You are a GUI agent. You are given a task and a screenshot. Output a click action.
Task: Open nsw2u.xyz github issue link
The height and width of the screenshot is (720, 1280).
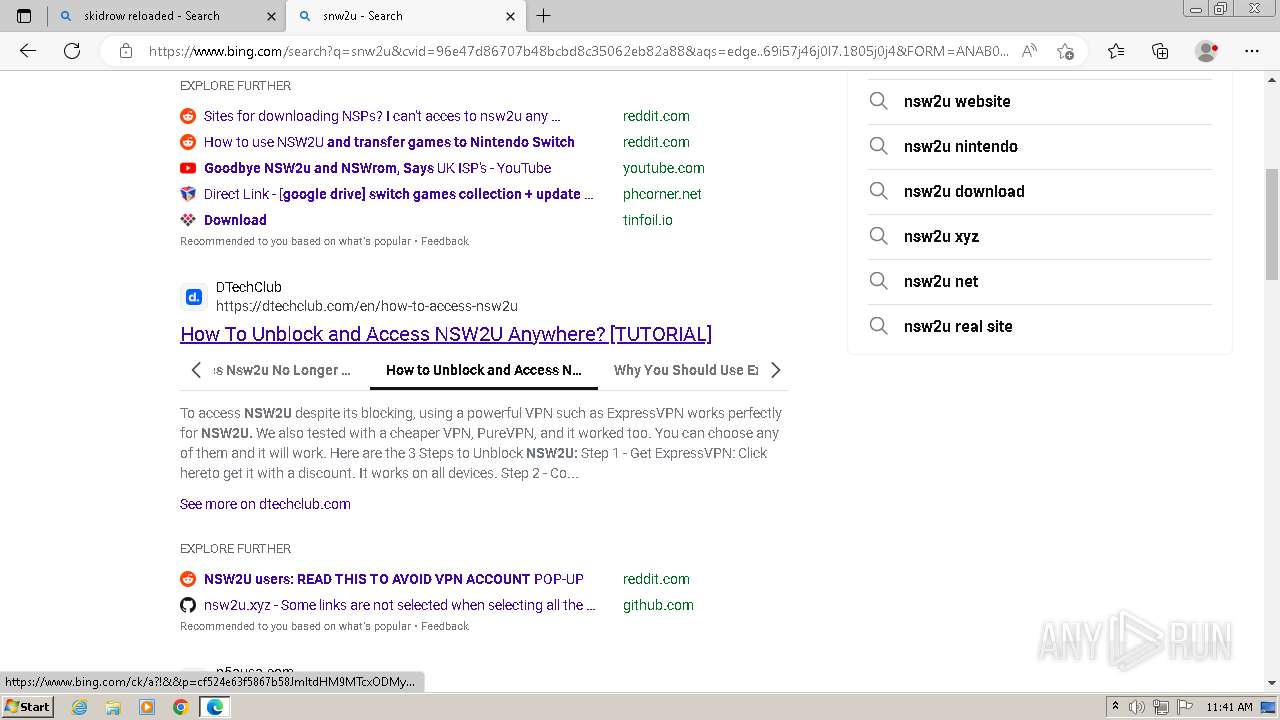[400, 605]
